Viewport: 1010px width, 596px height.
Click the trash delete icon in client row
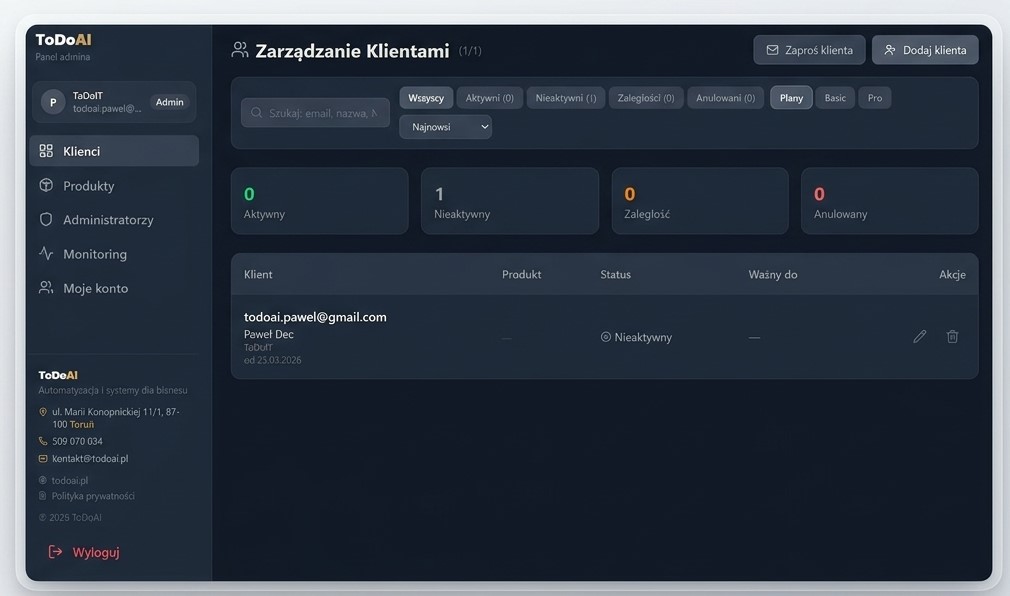[952, 337]
